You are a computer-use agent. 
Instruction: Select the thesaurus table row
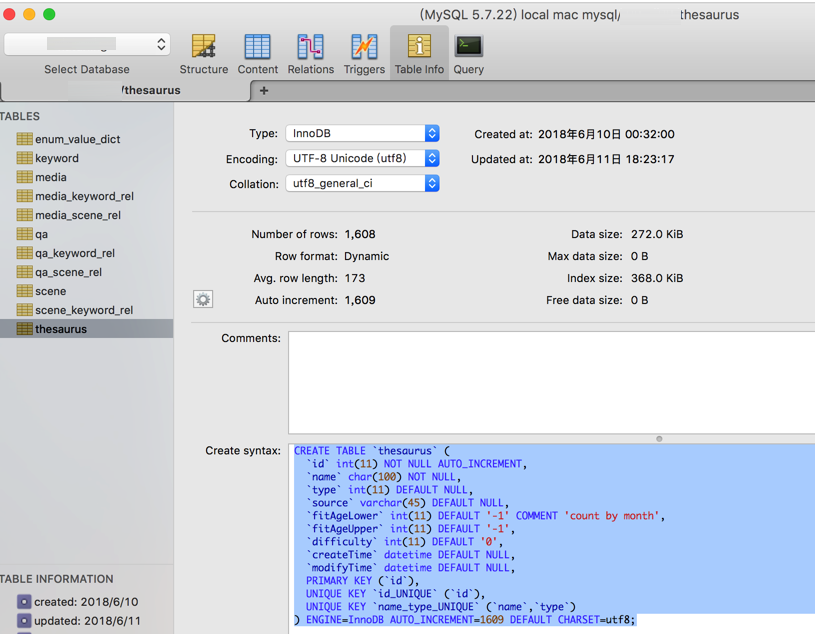(x=86, y=329)
